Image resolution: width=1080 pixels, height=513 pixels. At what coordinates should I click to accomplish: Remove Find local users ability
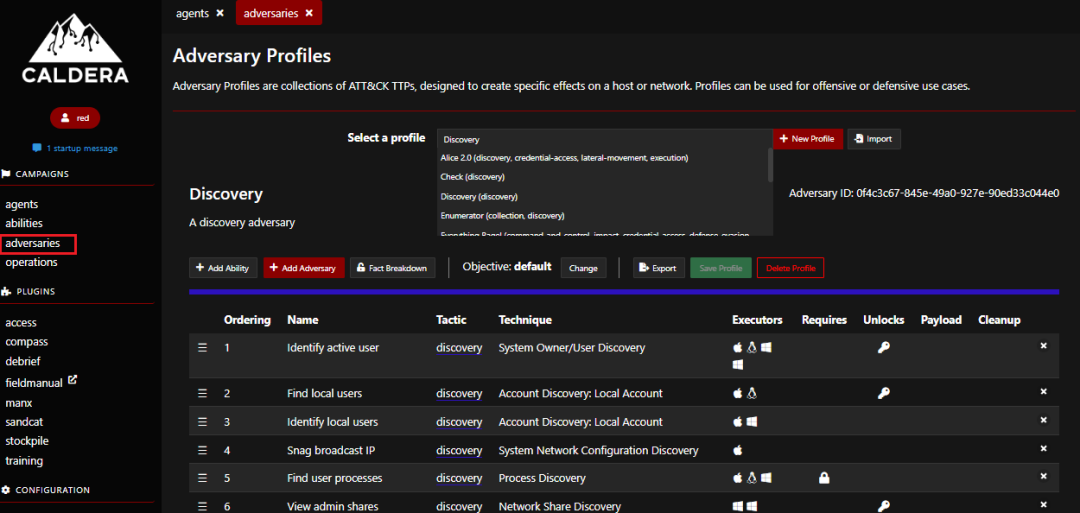click(x=1043, y=391)
